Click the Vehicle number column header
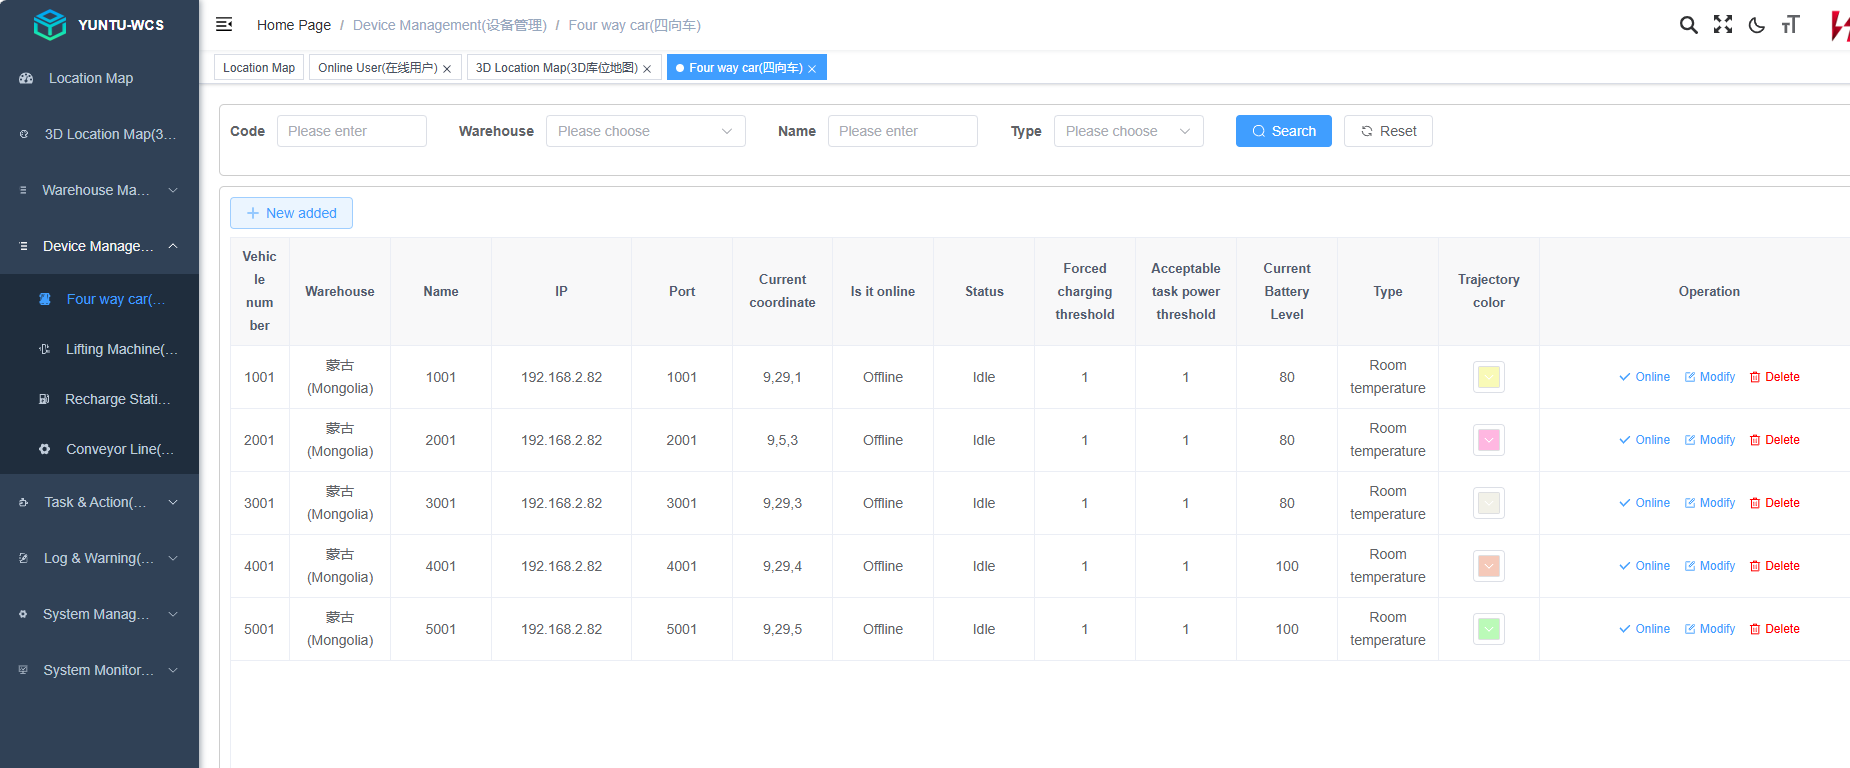Screen dimensions: 1850x768 pyautogui.click(x=260, y=291)
